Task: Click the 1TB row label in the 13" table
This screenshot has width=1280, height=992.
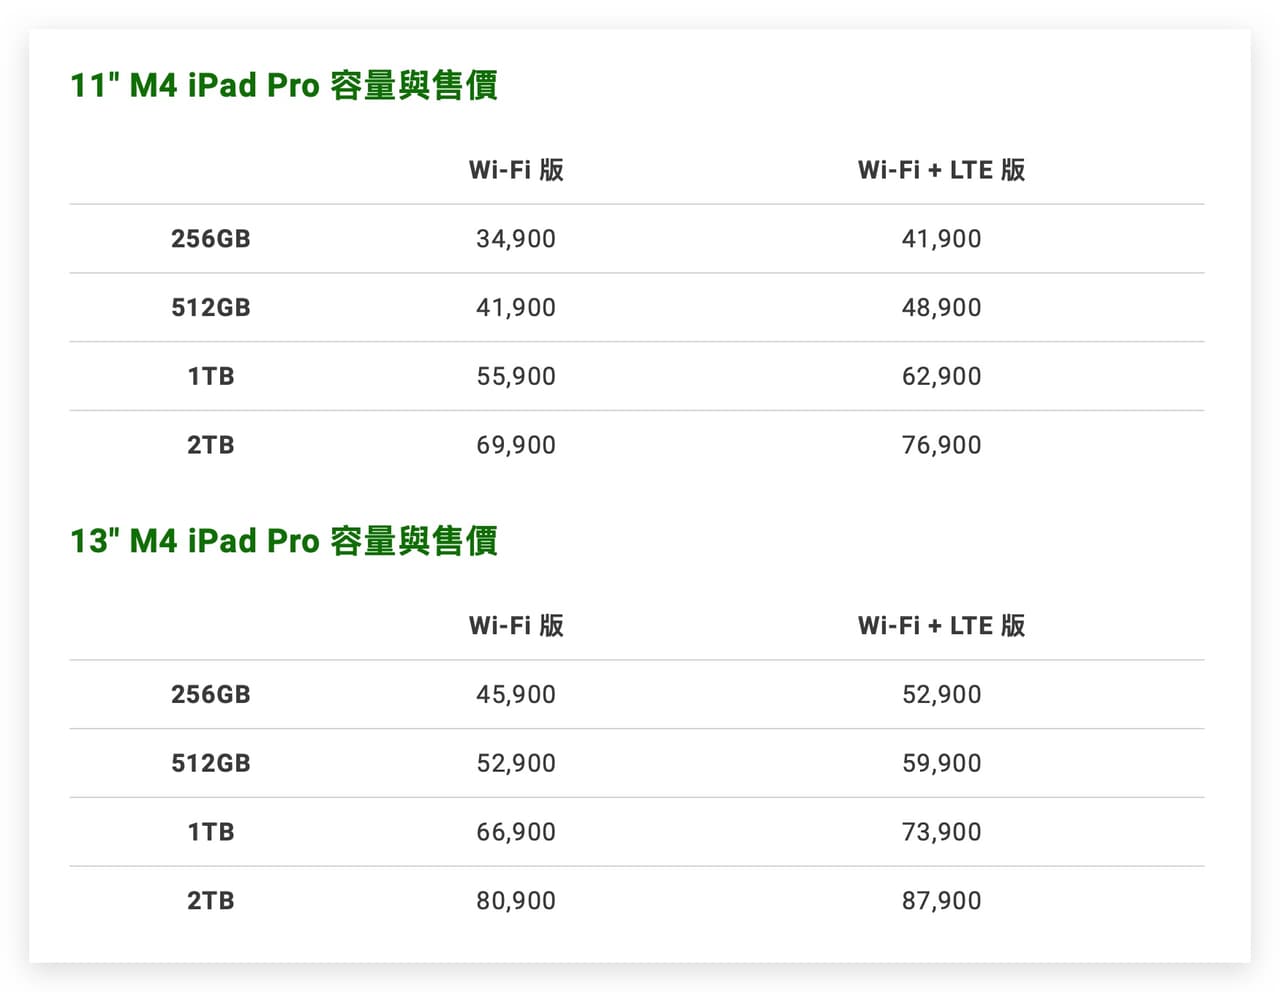Action: (211, 833)
